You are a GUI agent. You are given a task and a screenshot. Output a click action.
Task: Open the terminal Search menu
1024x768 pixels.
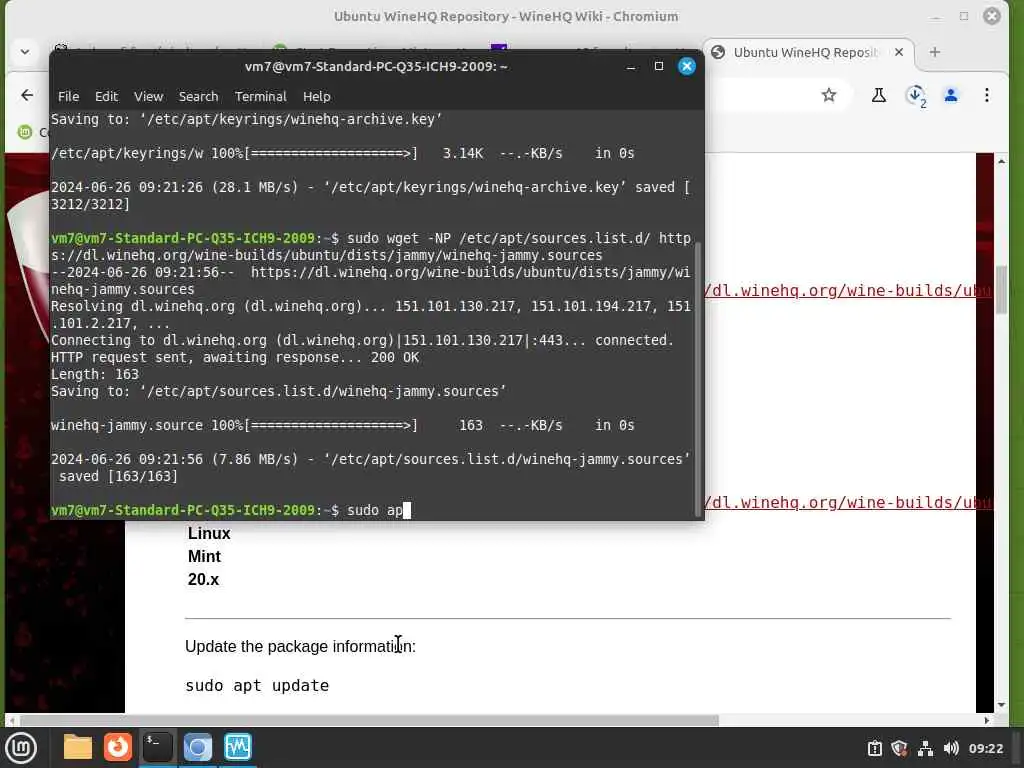(199, 97)
